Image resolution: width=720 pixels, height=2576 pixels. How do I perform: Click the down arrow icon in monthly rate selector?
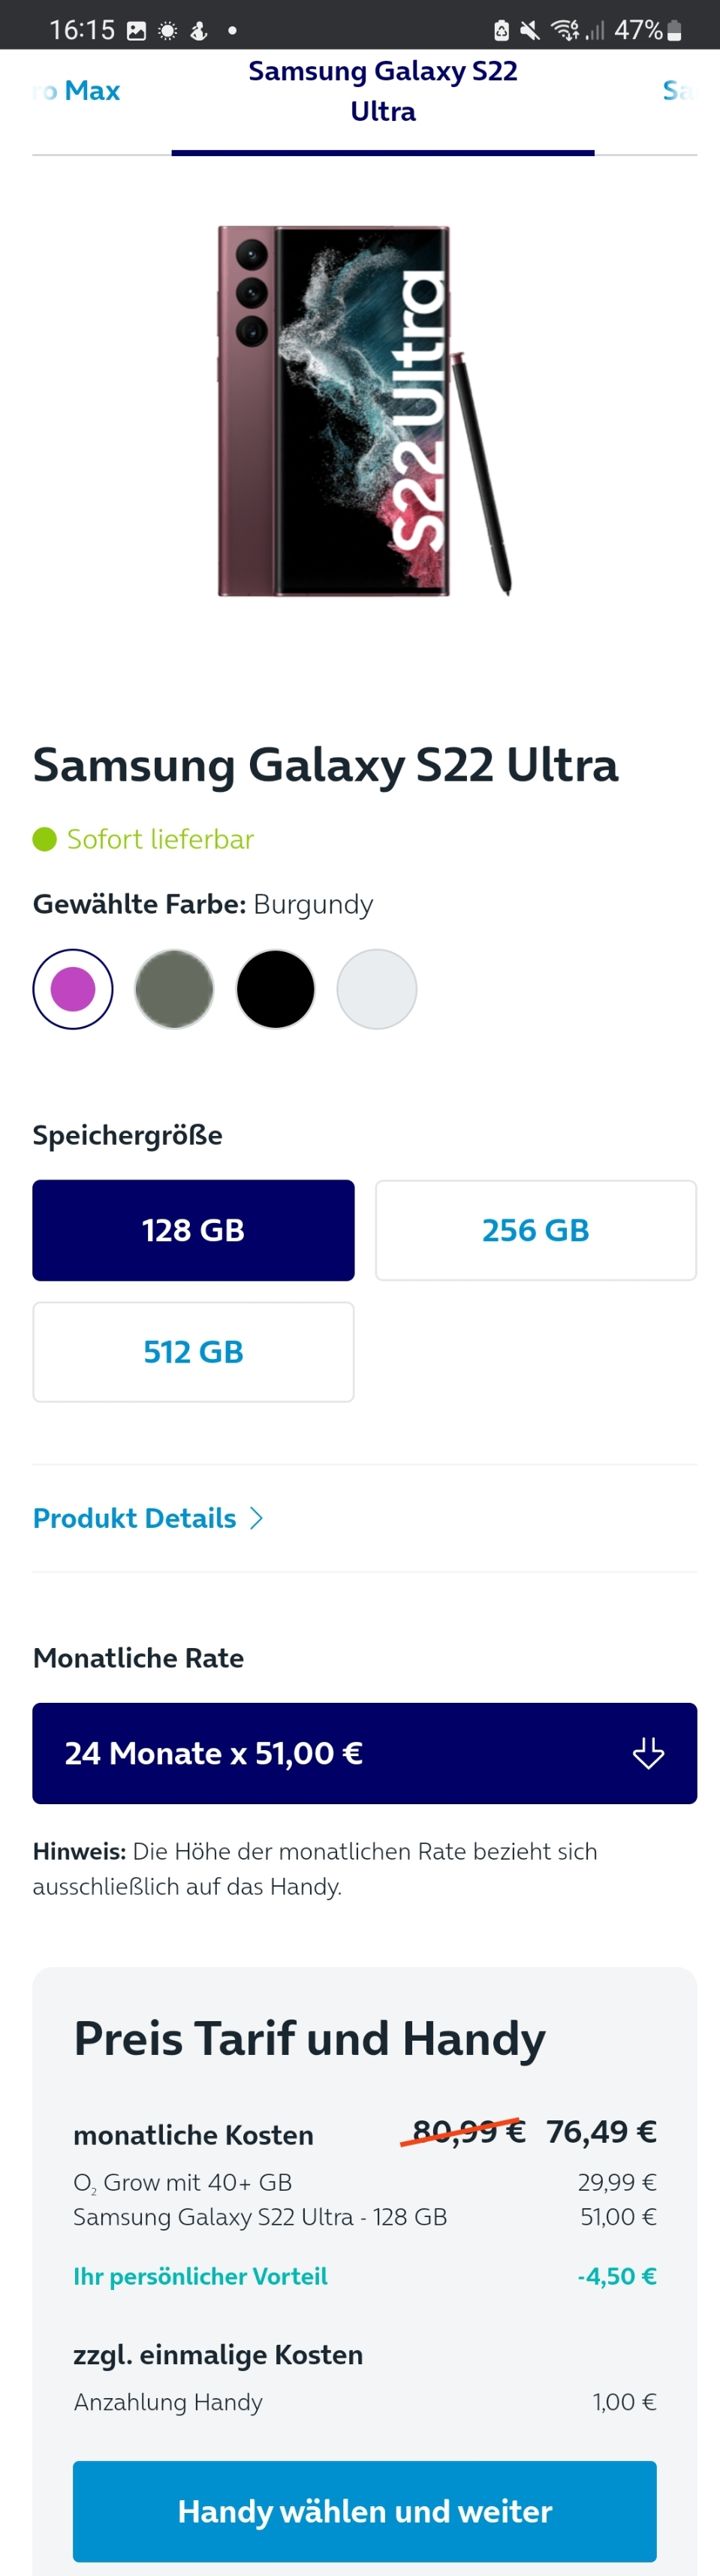(648, 1753)
